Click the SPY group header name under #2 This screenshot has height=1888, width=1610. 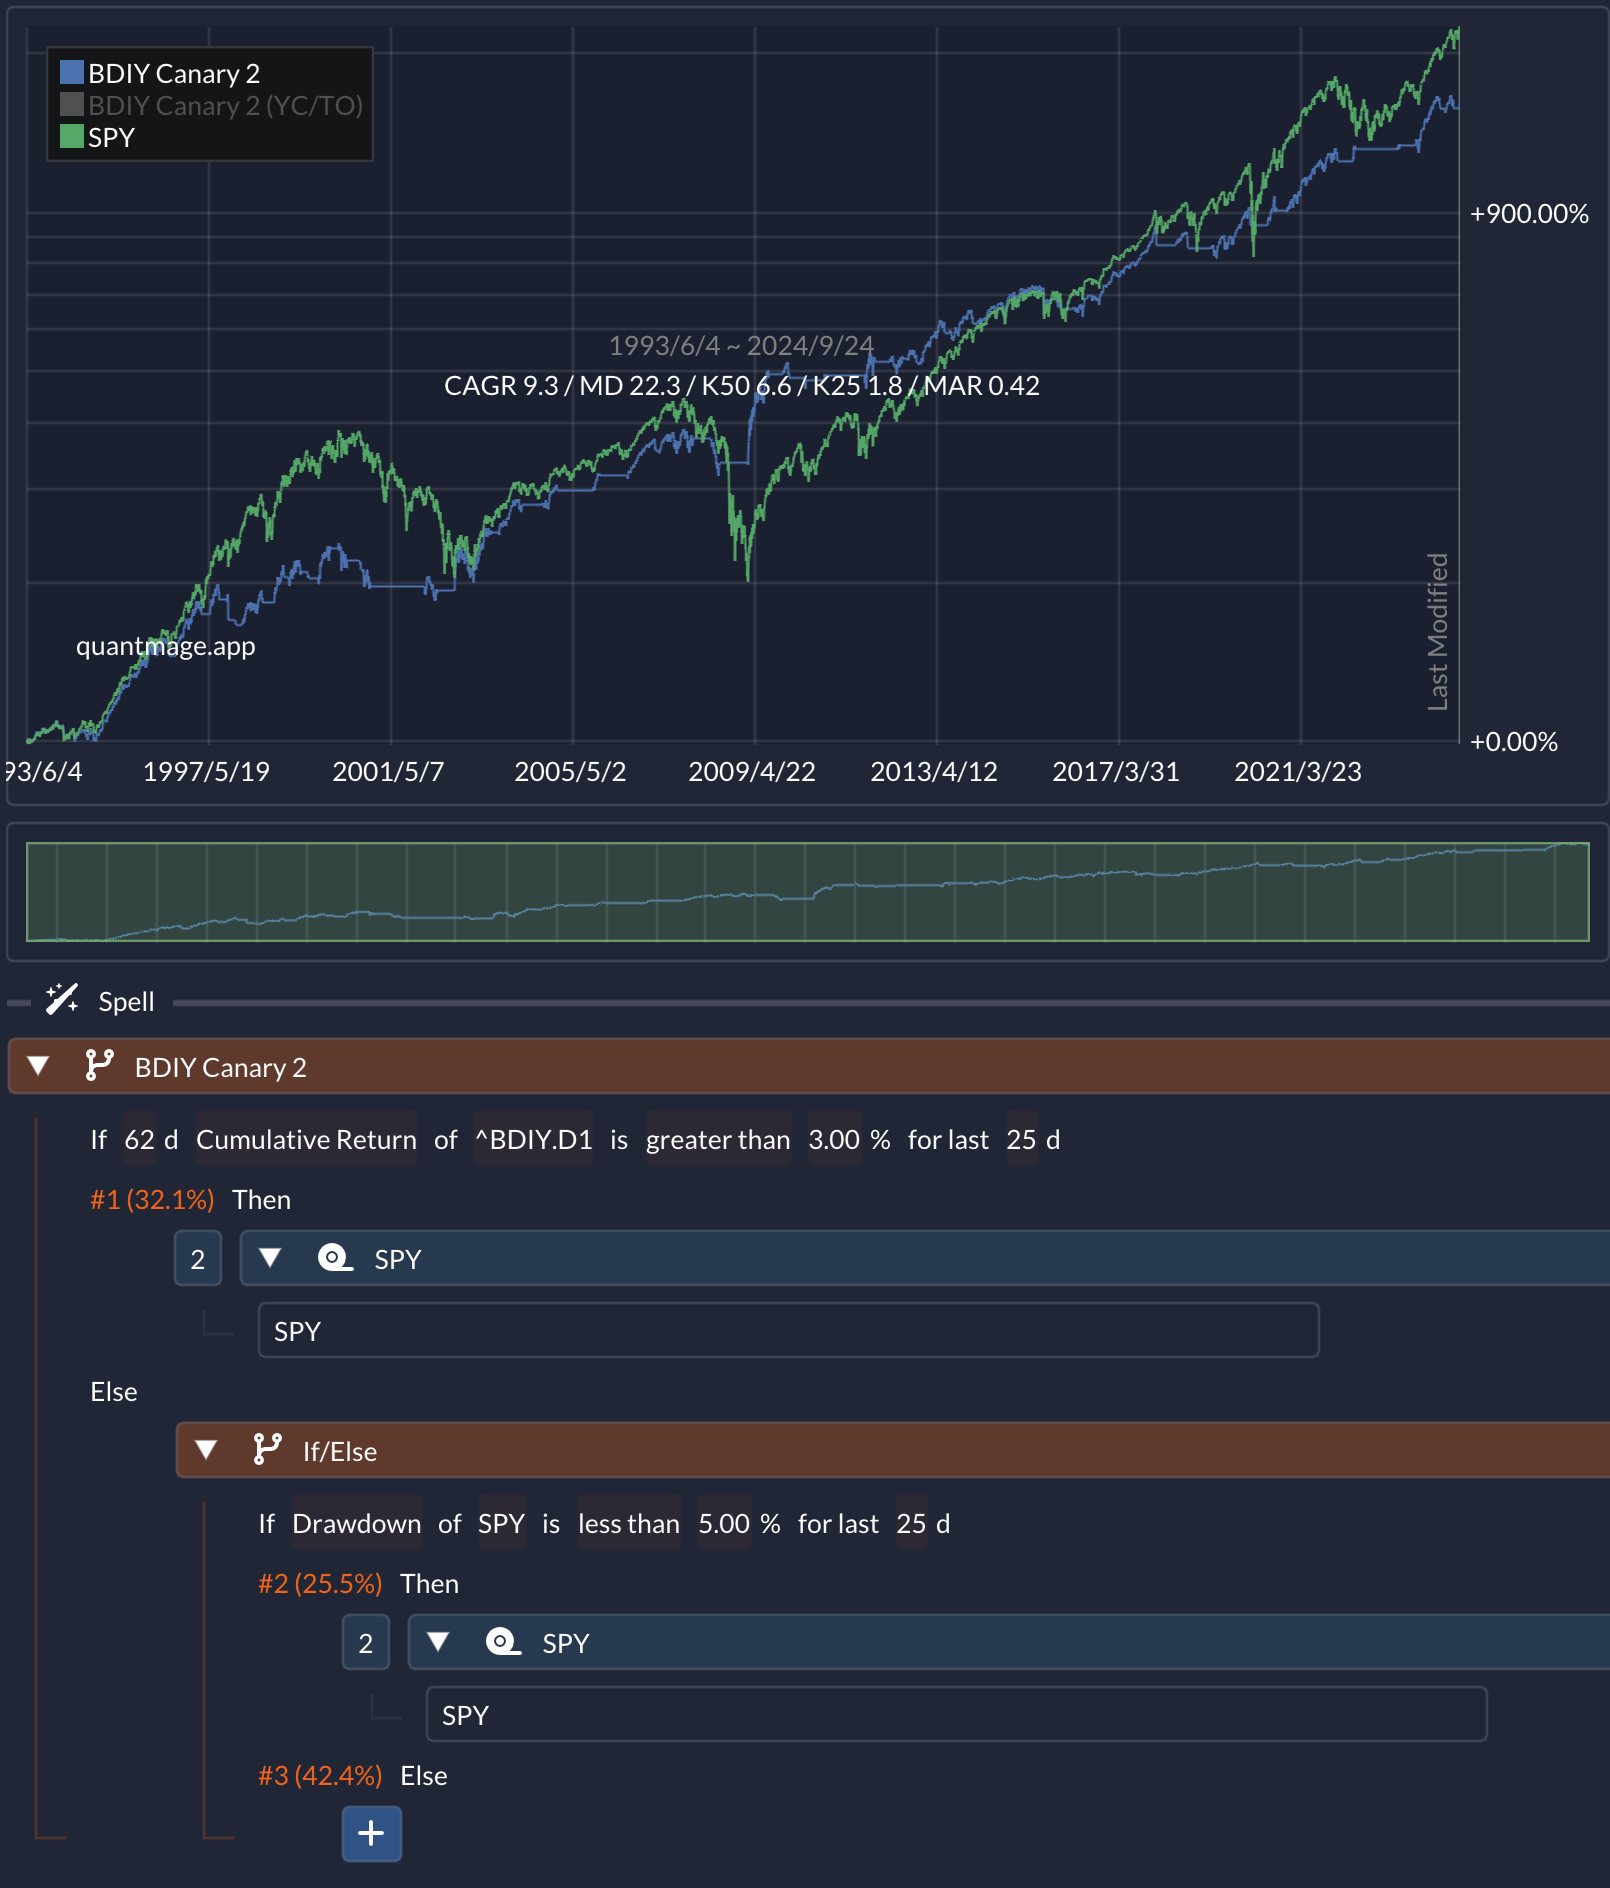566,1643
